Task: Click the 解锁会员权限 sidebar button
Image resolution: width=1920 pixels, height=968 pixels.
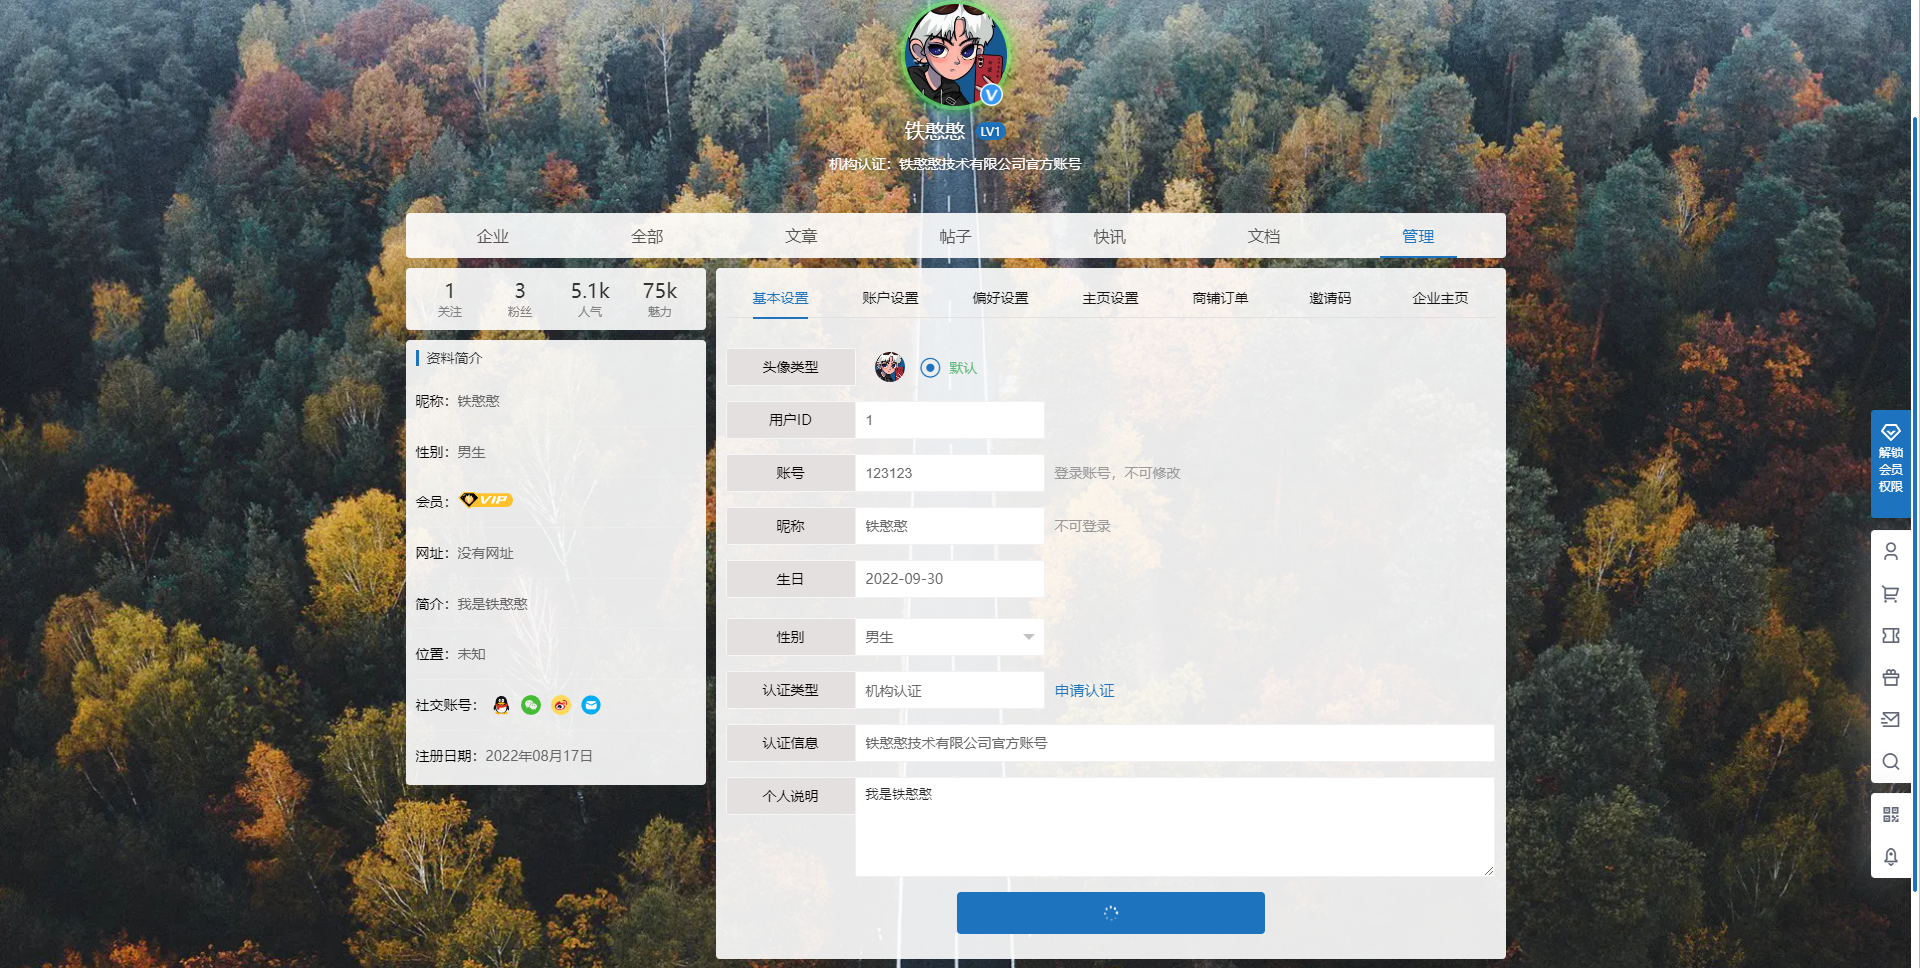Action: click(1891, 465)
